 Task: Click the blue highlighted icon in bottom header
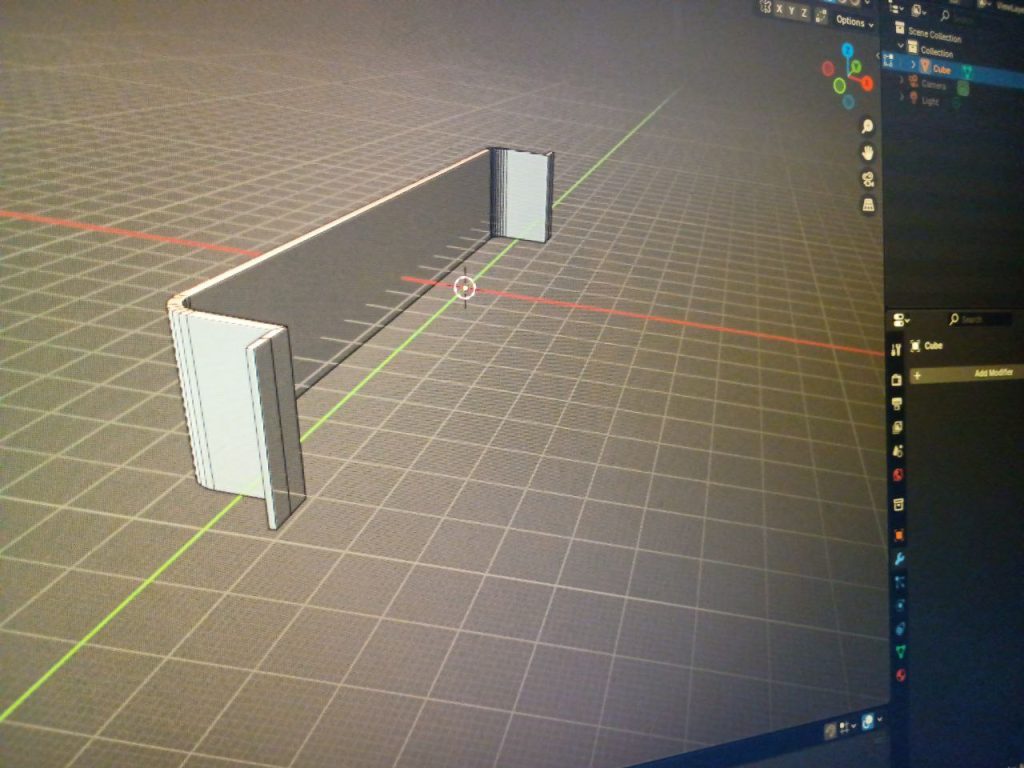[x=868, y=721]
